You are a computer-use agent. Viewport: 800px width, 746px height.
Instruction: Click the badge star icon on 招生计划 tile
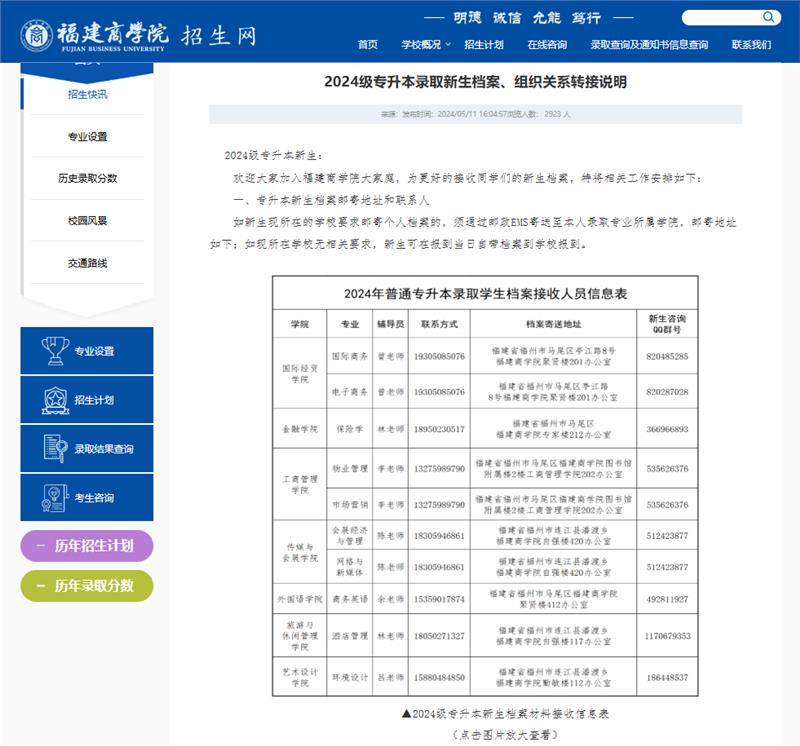tap(55, 400)
